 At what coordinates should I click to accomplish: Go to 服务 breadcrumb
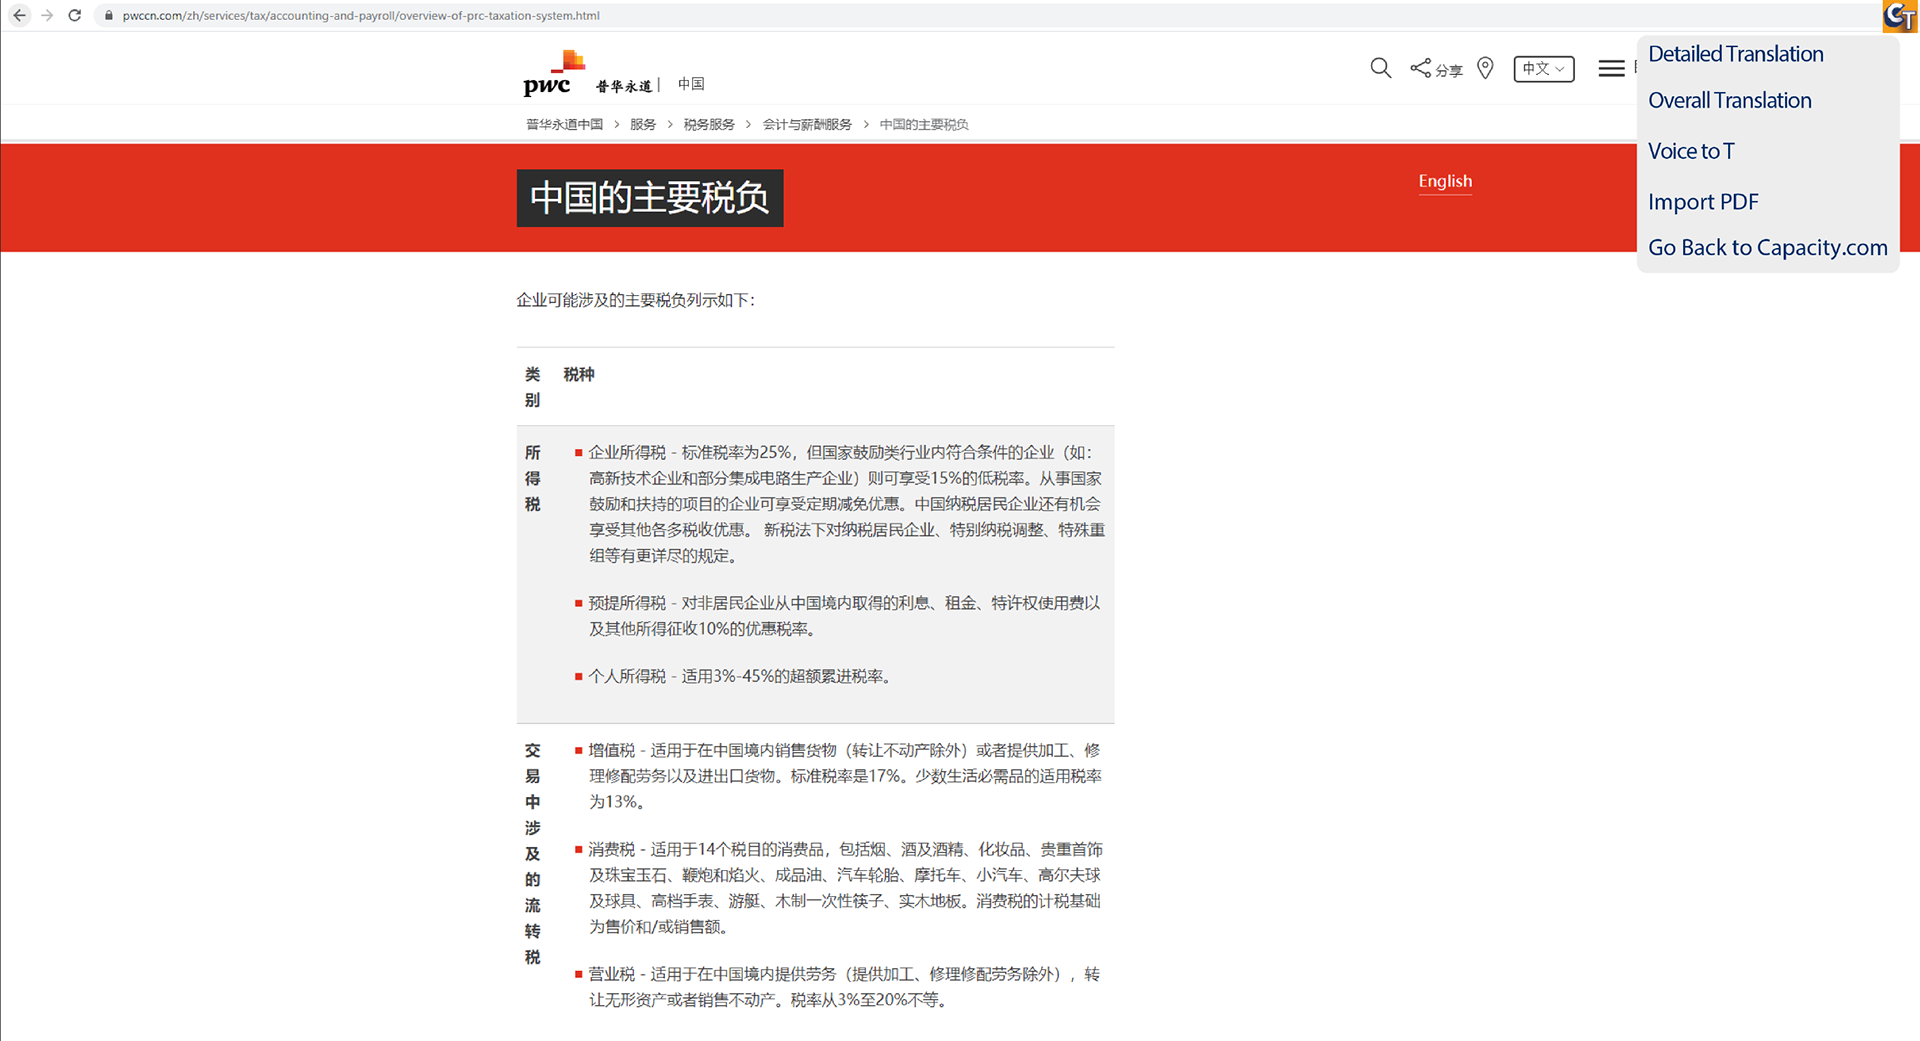643,124
